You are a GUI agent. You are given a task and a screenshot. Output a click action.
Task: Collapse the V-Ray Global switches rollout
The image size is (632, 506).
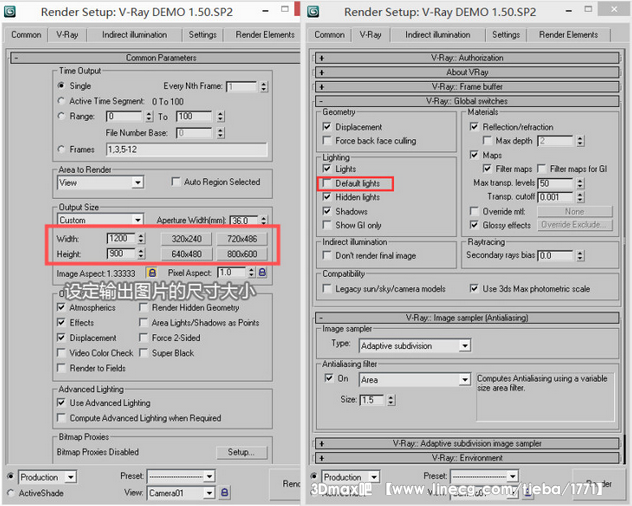(467, 101)
